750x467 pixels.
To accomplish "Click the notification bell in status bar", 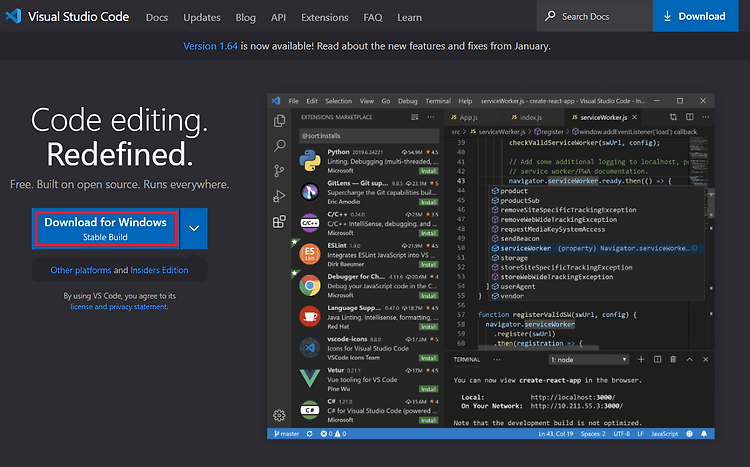I will (x=704, y=434).
